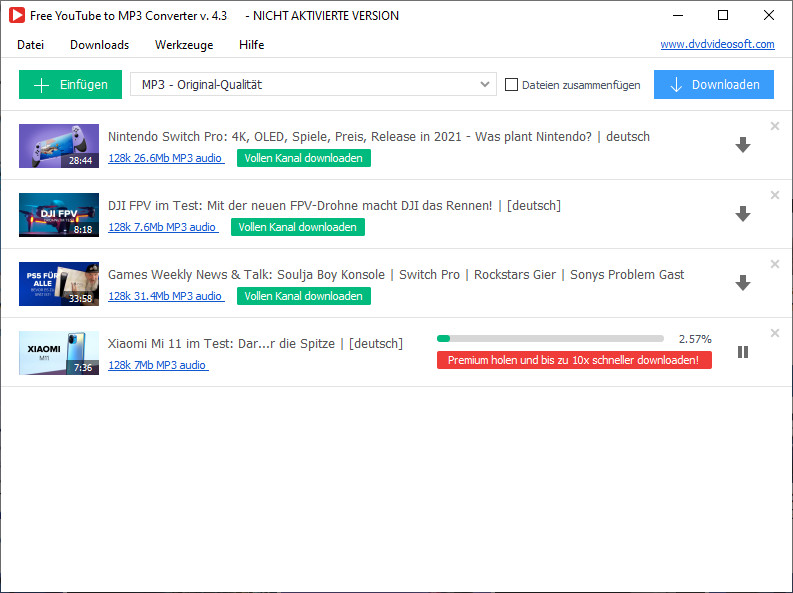
Task: Remove DJI FPV item with X
Action: click(775, 195)
